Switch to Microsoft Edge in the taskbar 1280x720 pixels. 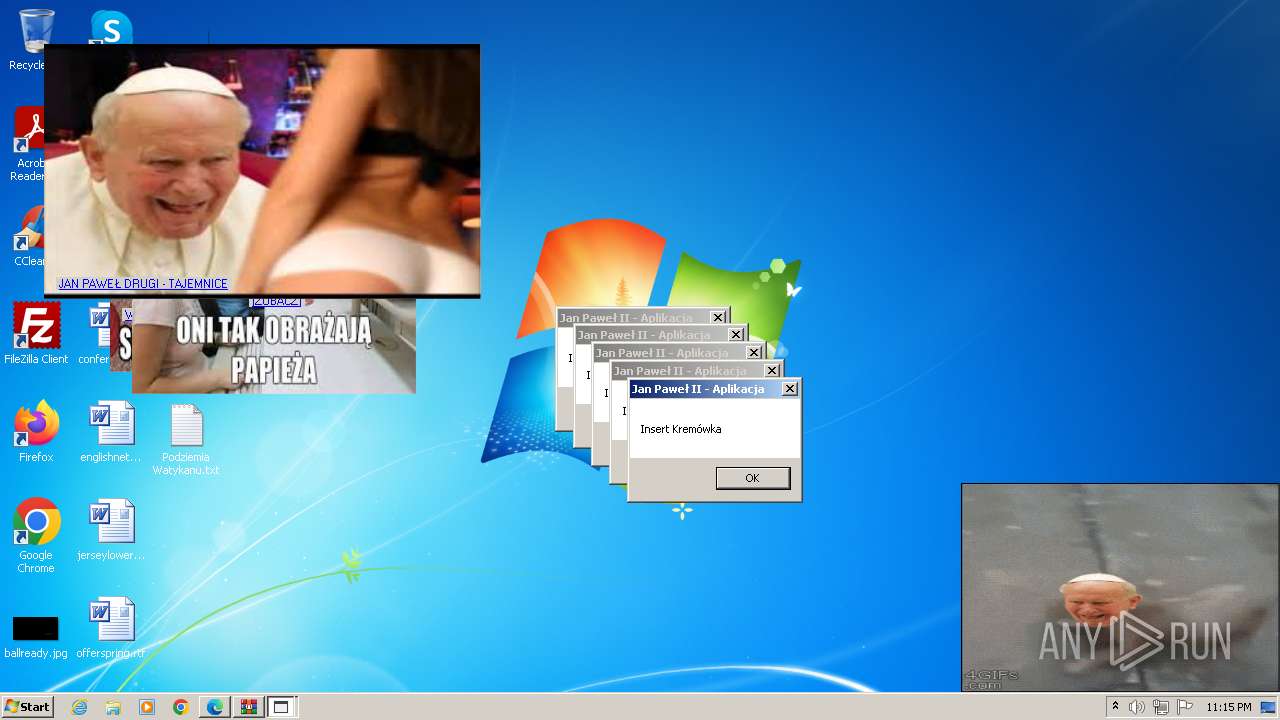[x=214, y=707]
